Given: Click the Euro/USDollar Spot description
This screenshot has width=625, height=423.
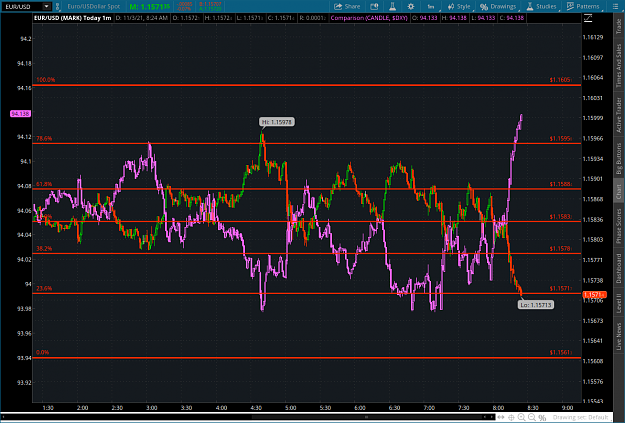Looking at the screenshot, I should click(x=94, y=6).
